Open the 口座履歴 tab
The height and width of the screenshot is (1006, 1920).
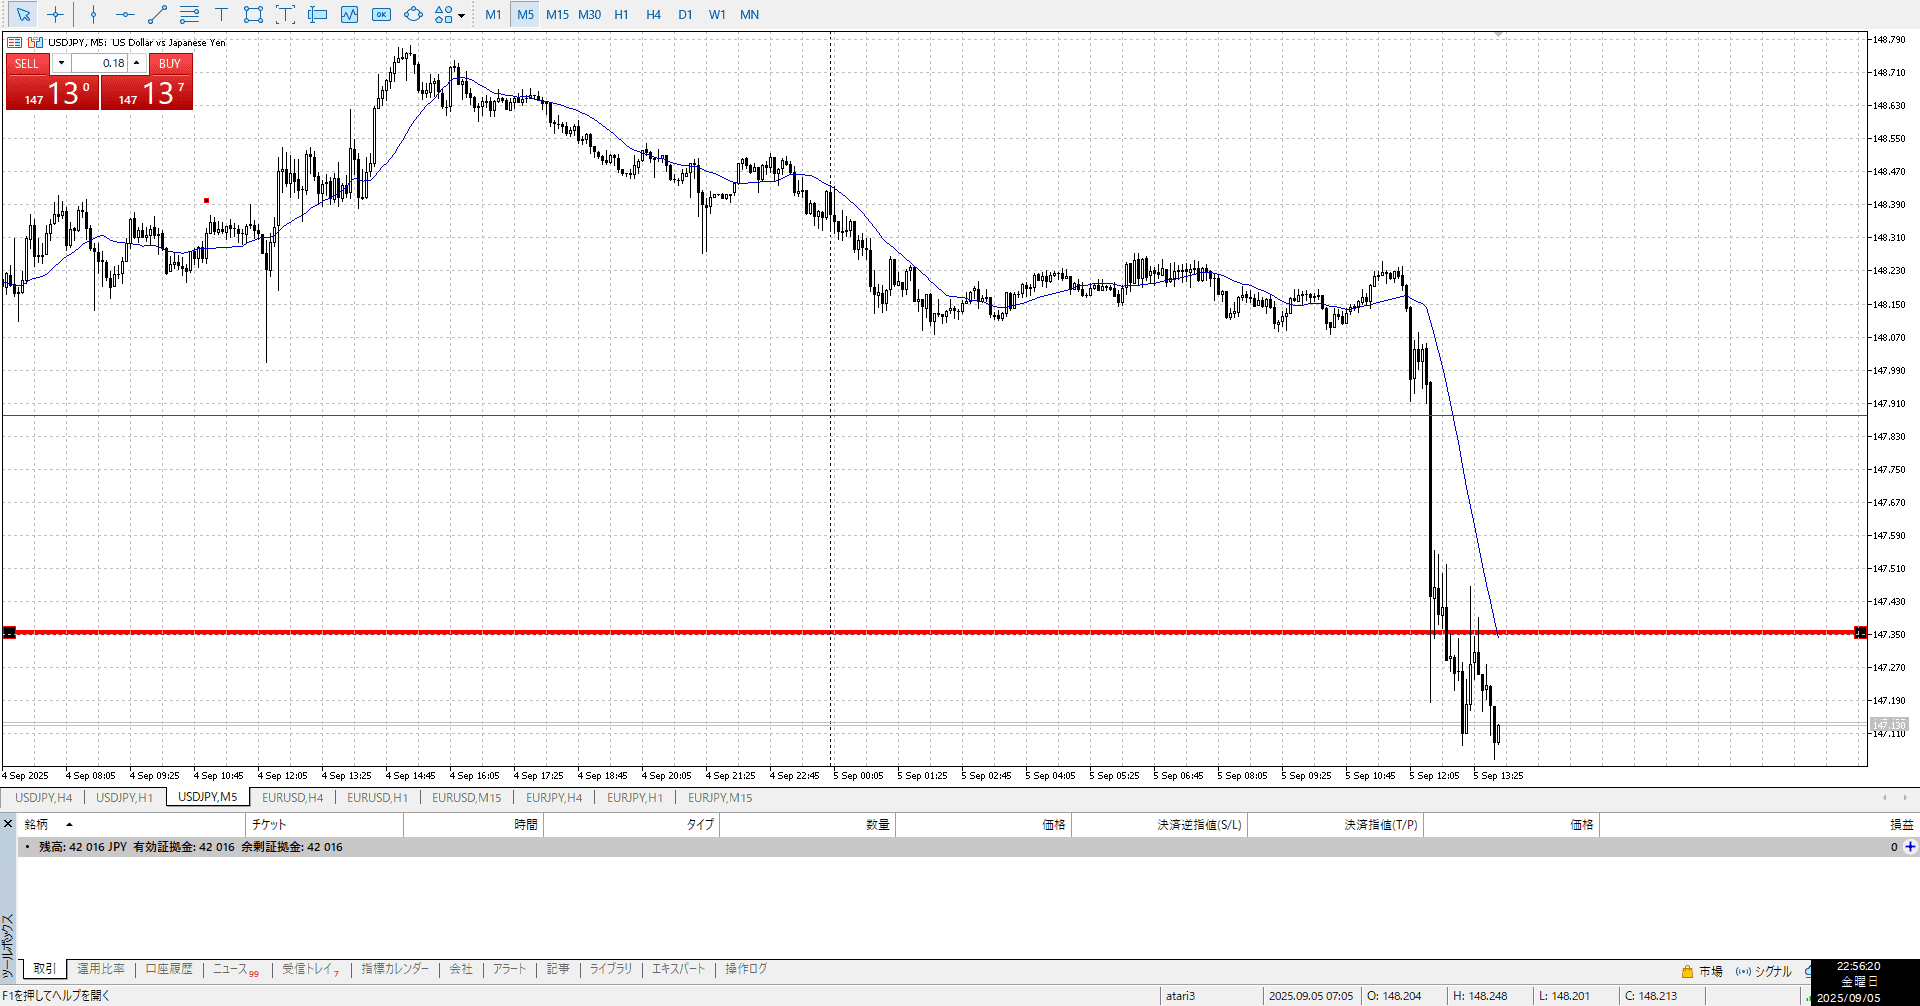click(168, 969)
